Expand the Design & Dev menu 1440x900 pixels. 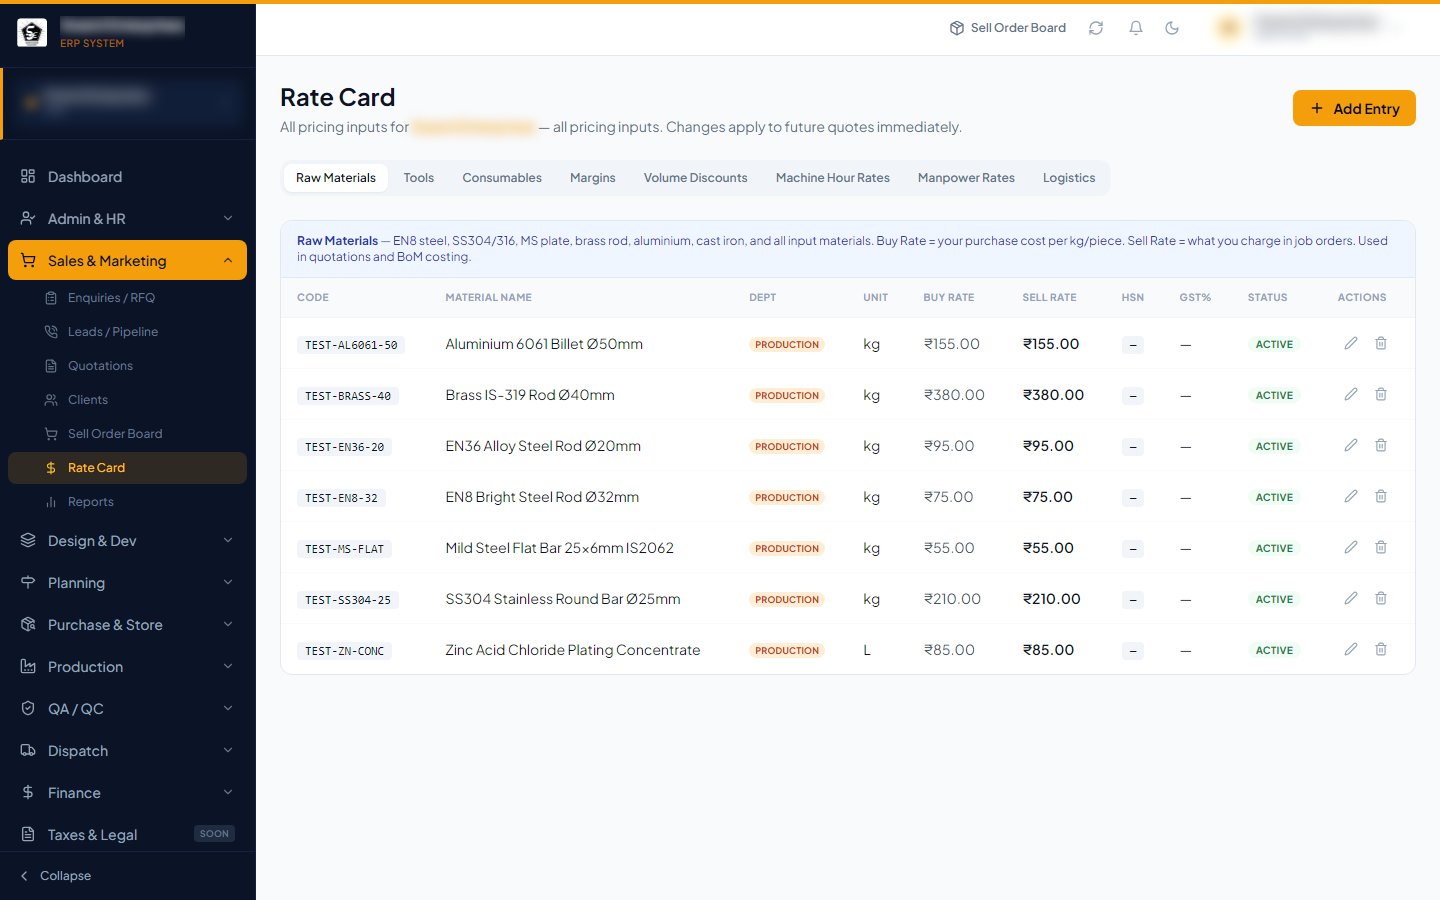tap(127, 541)
